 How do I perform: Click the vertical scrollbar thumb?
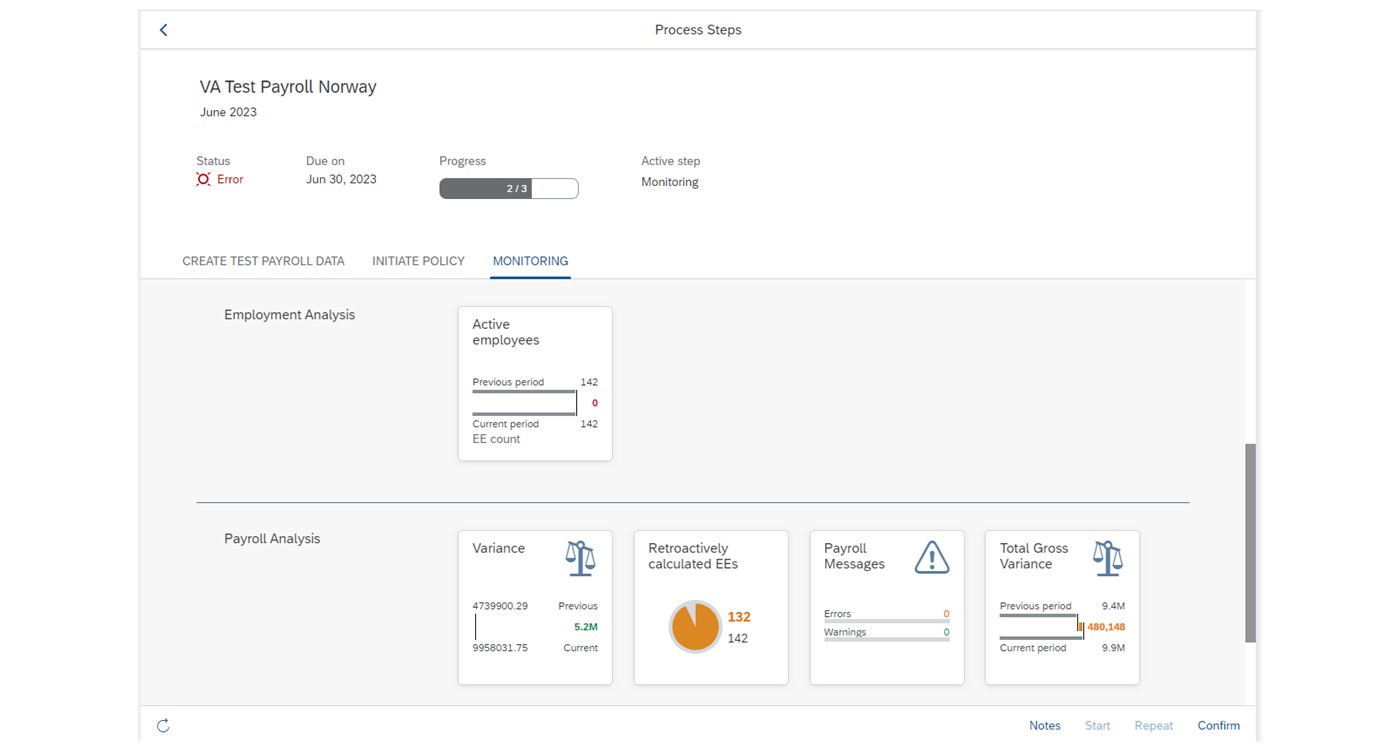coord(1250,542)
